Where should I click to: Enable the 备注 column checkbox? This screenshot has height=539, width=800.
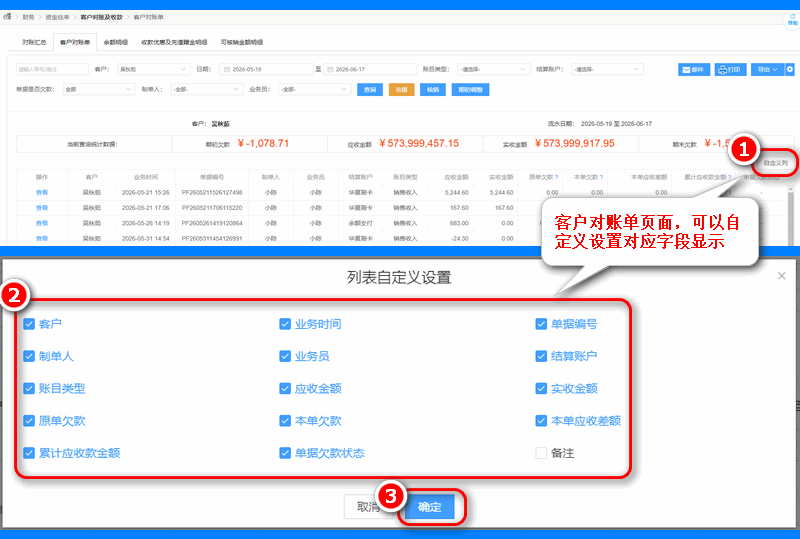(x=541, y=453)
